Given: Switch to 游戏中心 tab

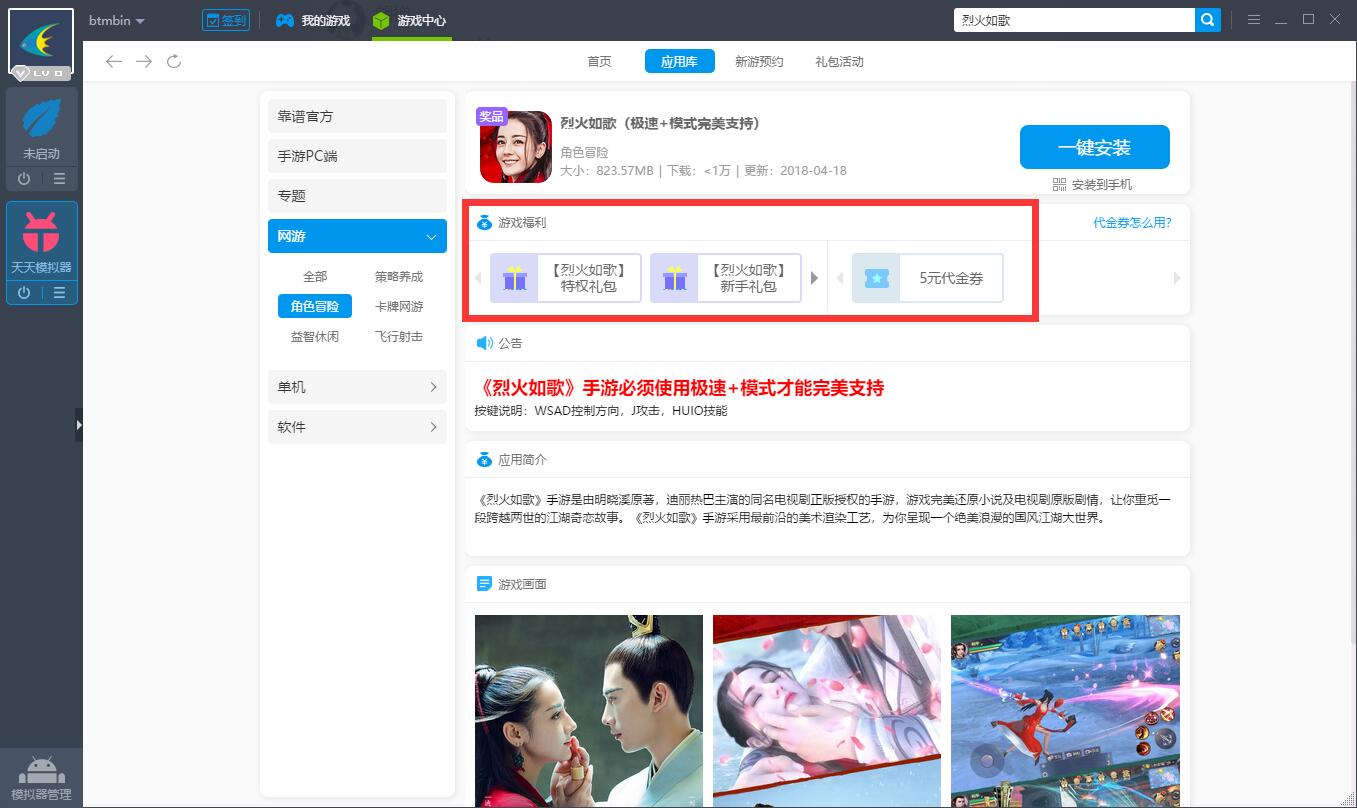Looking at the screenshot, I should (x=410, y=21).
